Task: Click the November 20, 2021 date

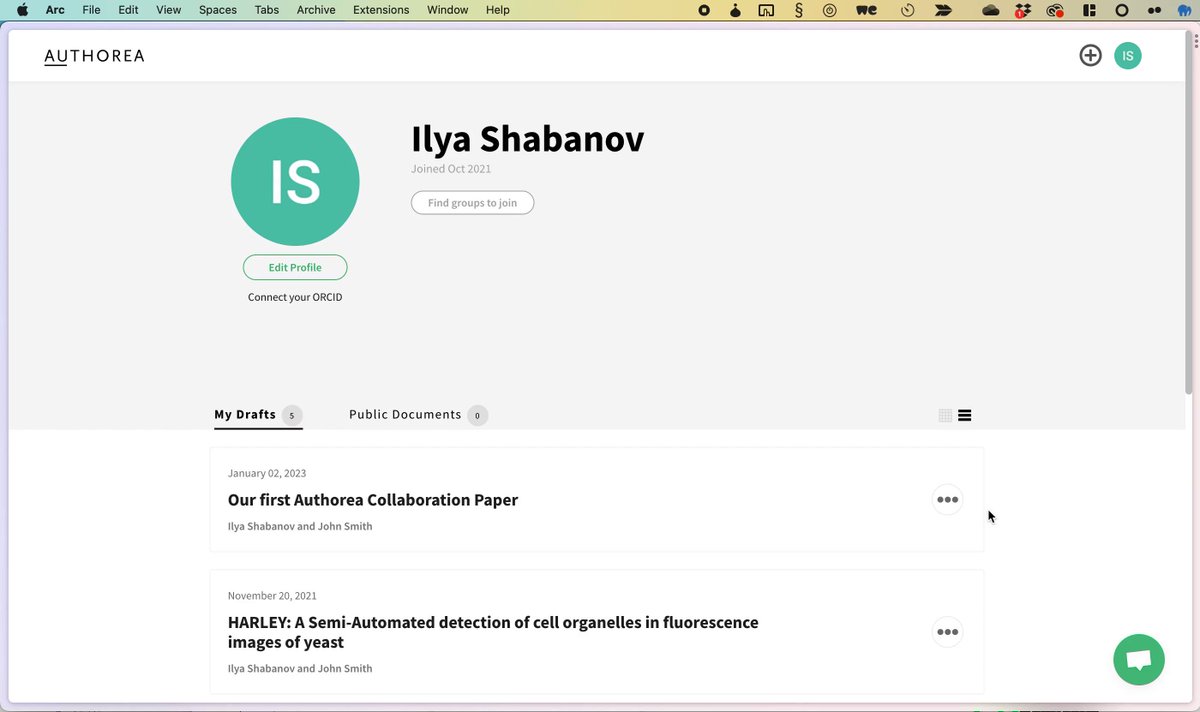Action: click(272, 595)
